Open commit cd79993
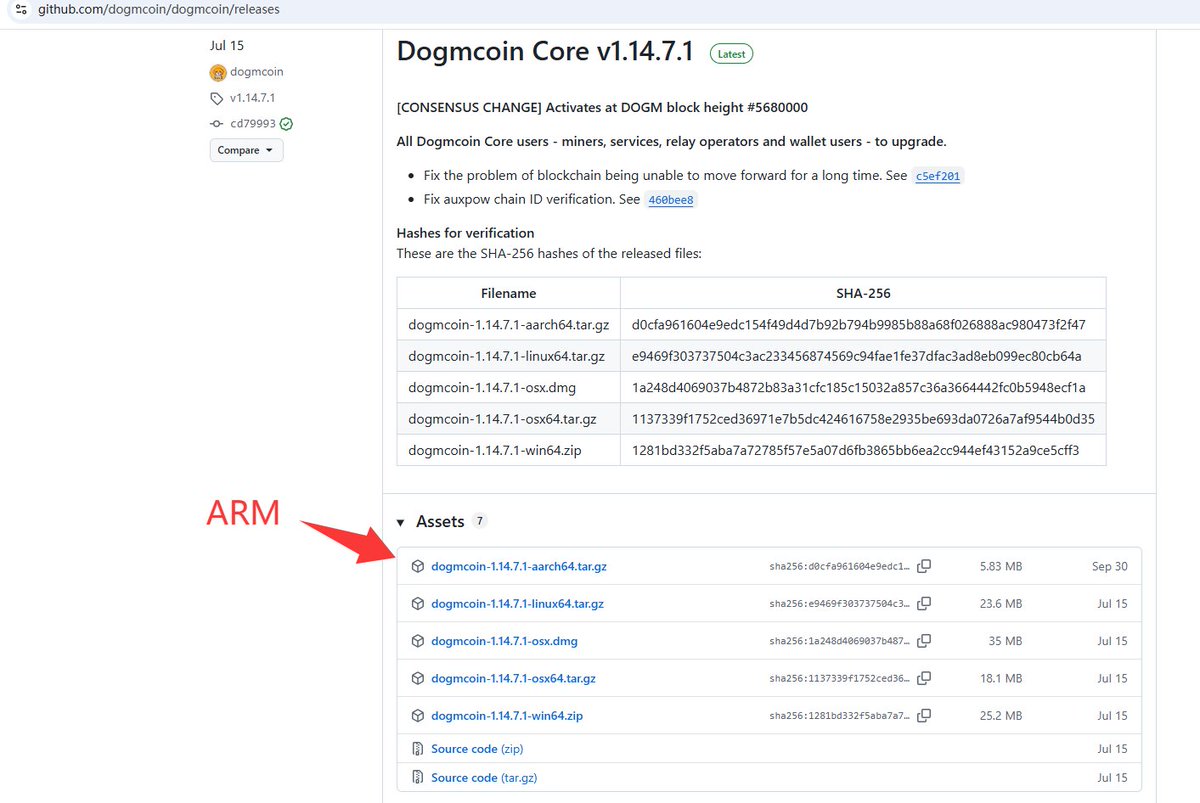The image size is (1200, 803). [252, 124]
